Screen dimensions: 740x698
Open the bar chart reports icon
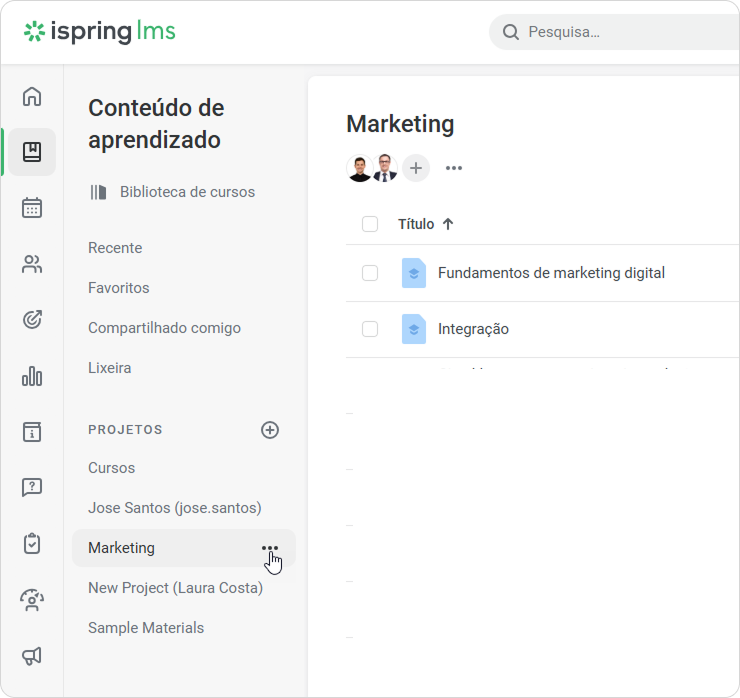32,376
